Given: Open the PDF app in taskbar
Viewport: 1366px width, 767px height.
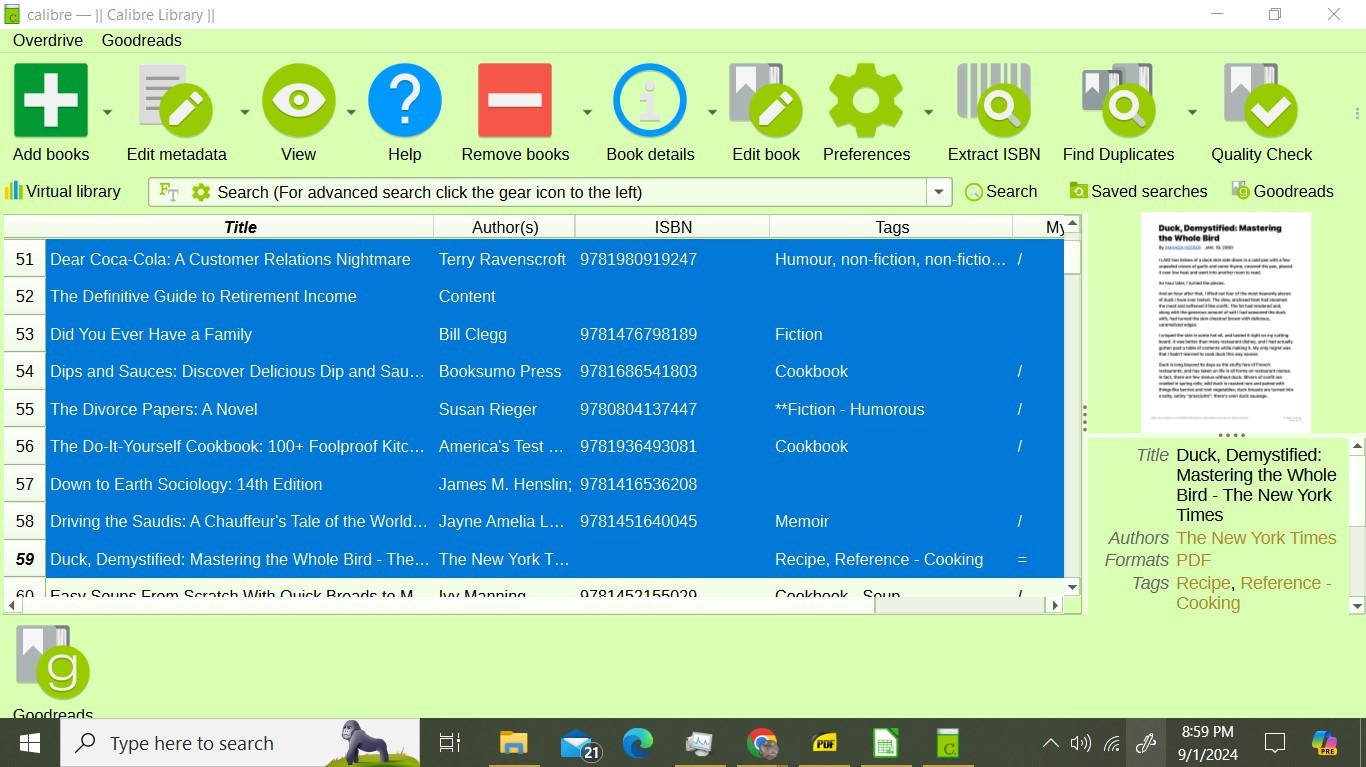Looking at the screenshot, I should tap(825, 743).
